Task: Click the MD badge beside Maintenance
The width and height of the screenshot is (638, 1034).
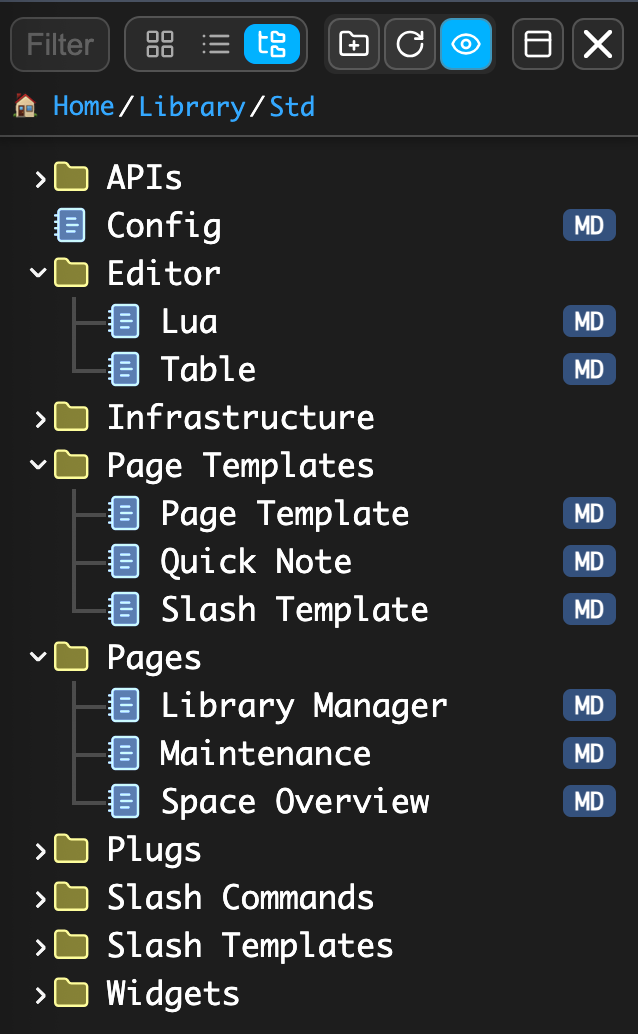Action: pos(589,753)
